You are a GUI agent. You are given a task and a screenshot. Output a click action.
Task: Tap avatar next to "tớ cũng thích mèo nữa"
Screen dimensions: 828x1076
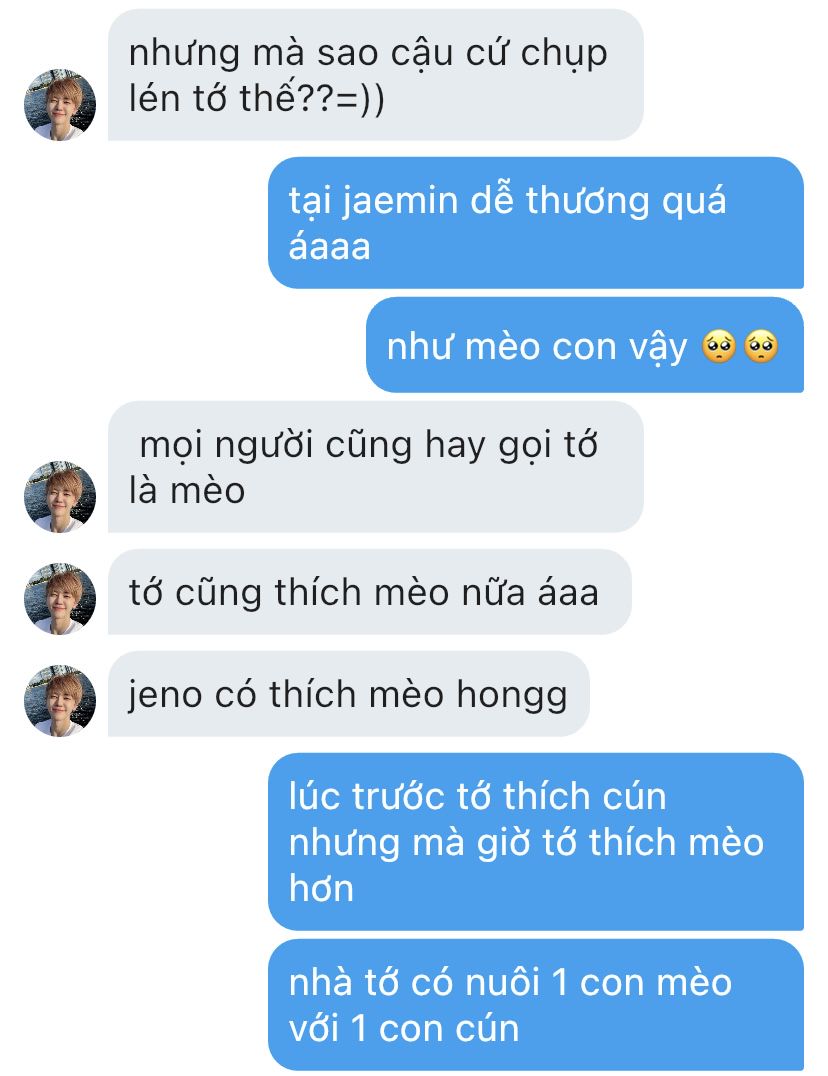(60, 598)
